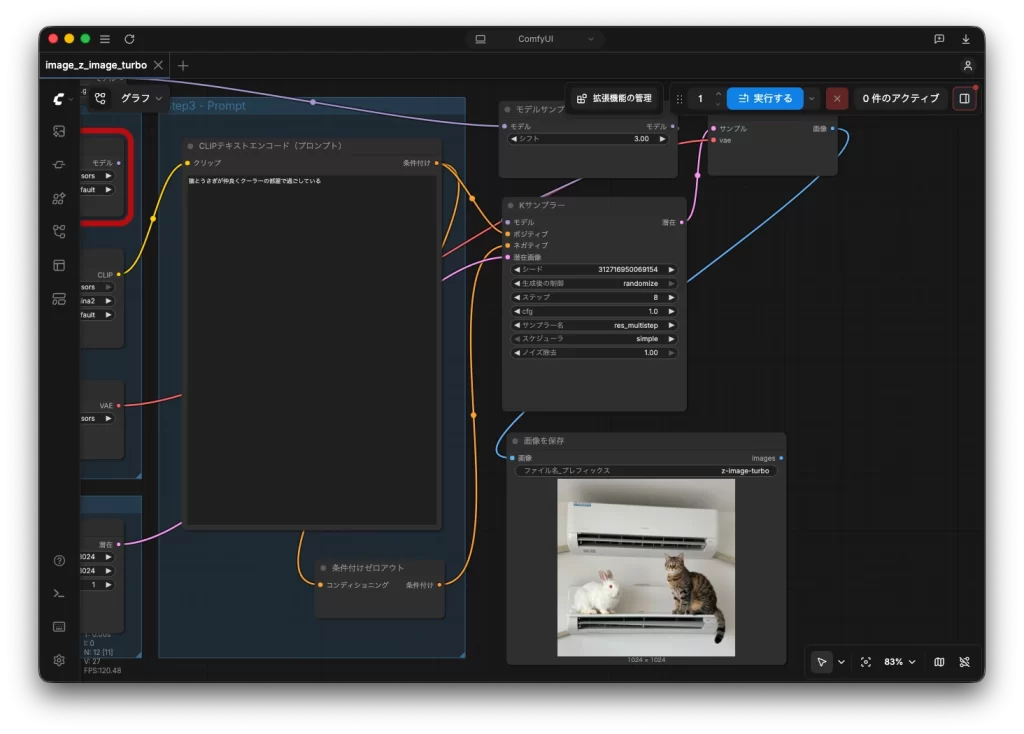Image resolution: width=1024 pixels, height=734 pixels.
Task: Select the pointer mode tool icon
Action: click(x=822, y=662)
